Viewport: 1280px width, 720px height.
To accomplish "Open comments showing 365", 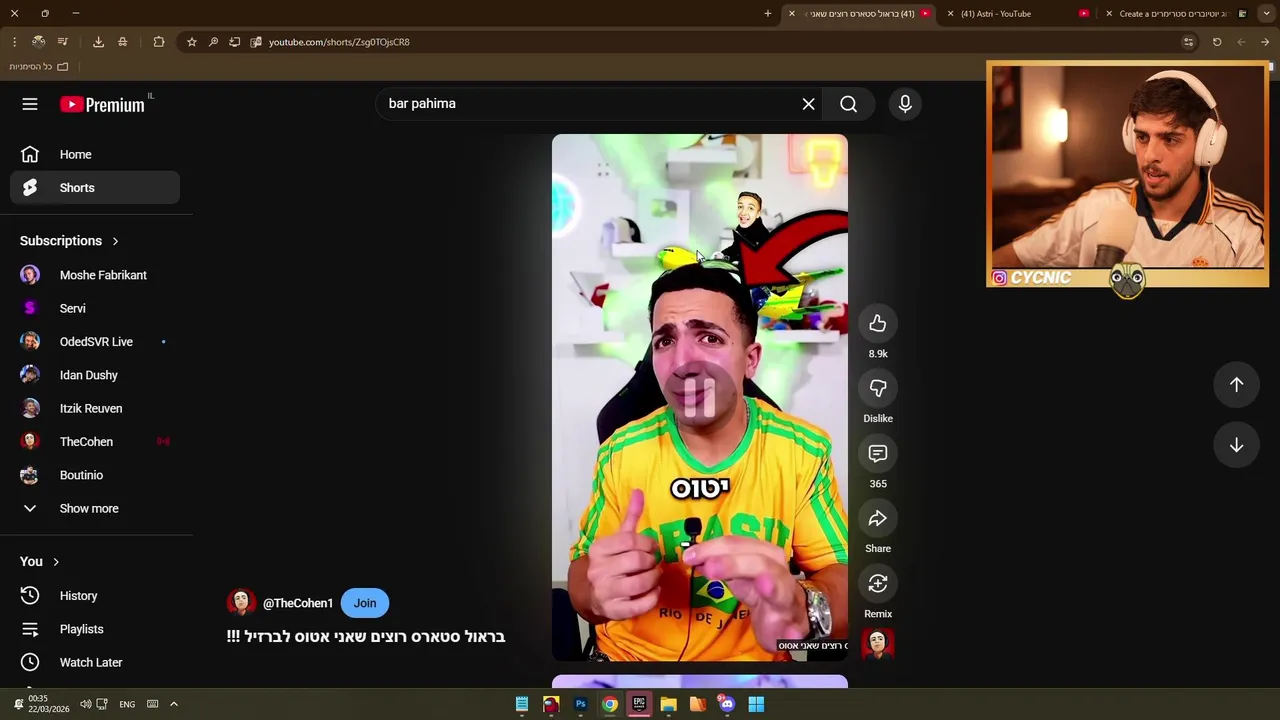I will coord(878,454).
